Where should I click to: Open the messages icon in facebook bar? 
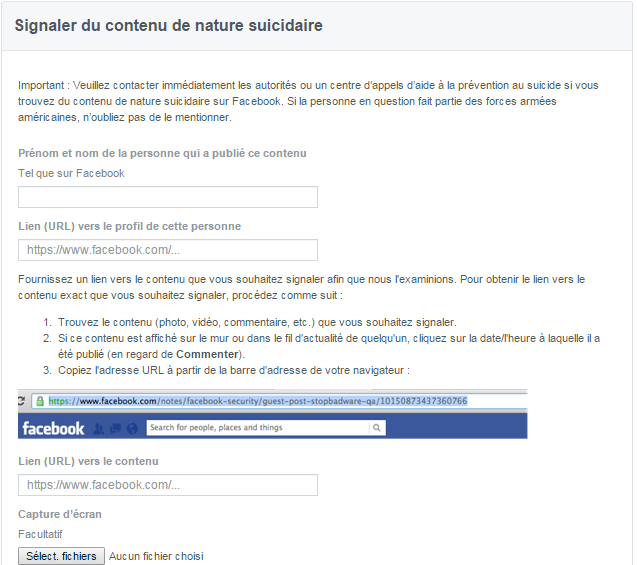115,428
